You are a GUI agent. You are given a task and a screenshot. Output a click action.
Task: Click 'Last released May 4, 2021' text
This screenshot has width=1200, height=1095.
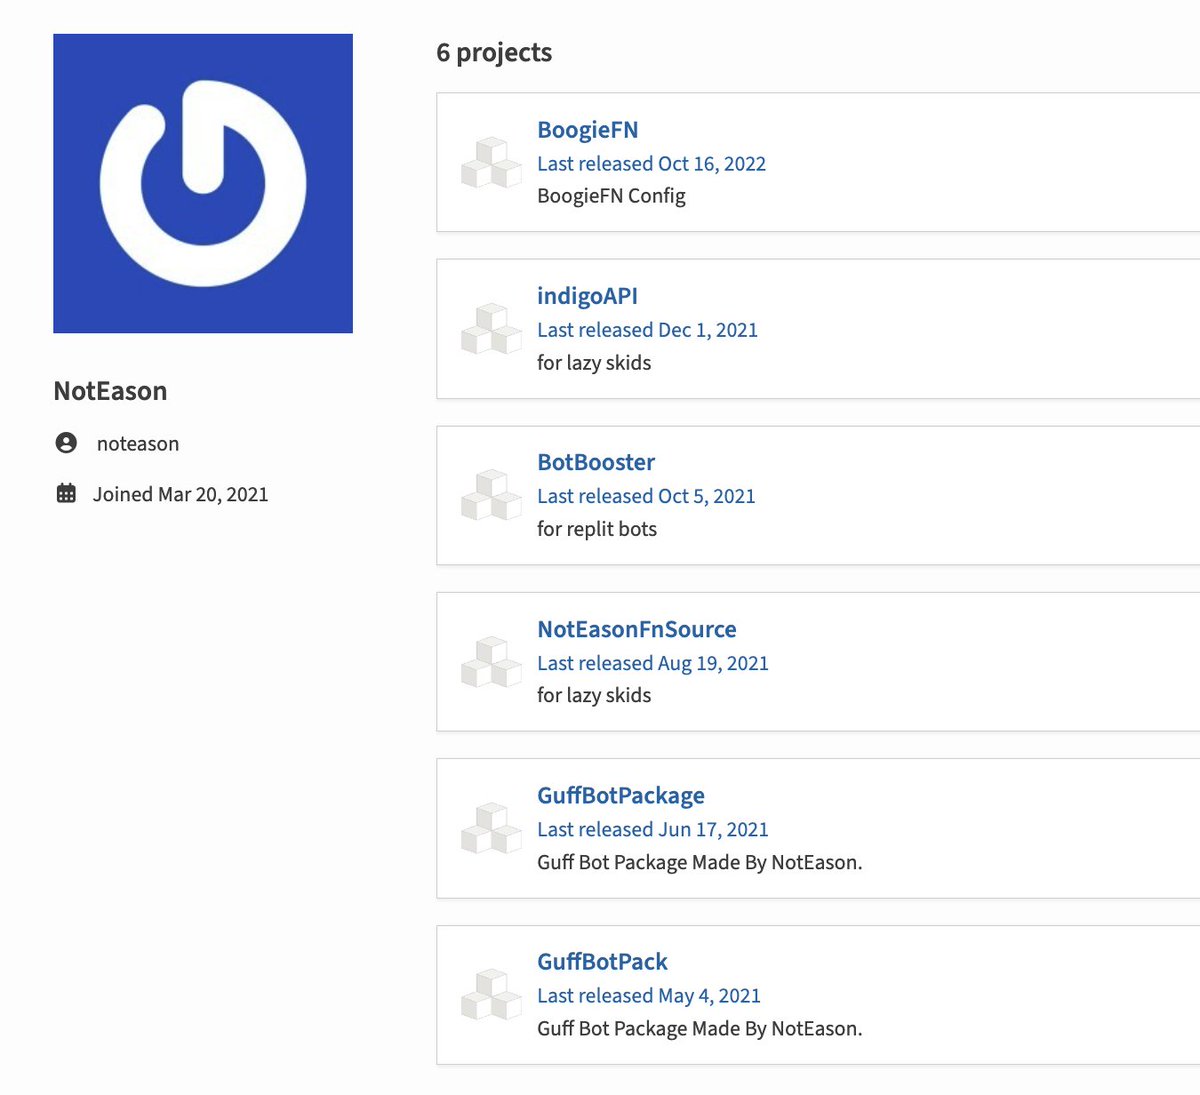[x=649, y=995]
